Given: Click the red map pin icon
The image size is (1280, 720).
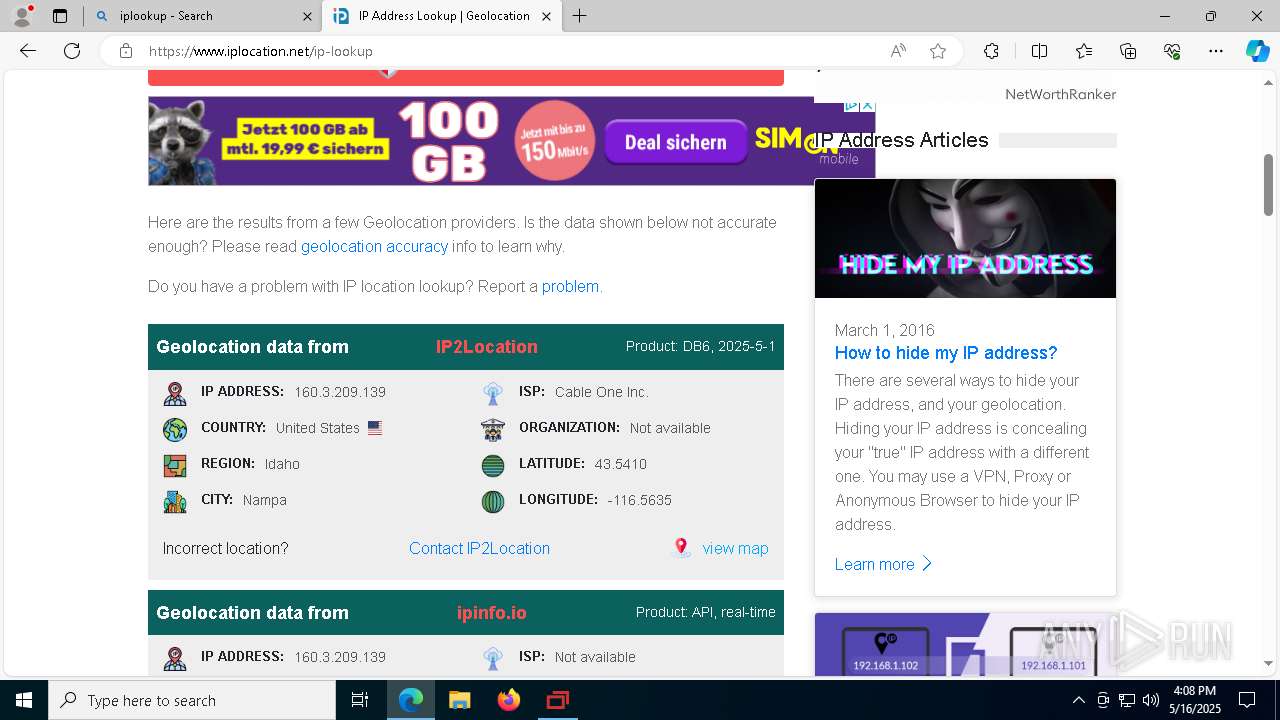Looking at the screenshot, I should tap(681, 547).
